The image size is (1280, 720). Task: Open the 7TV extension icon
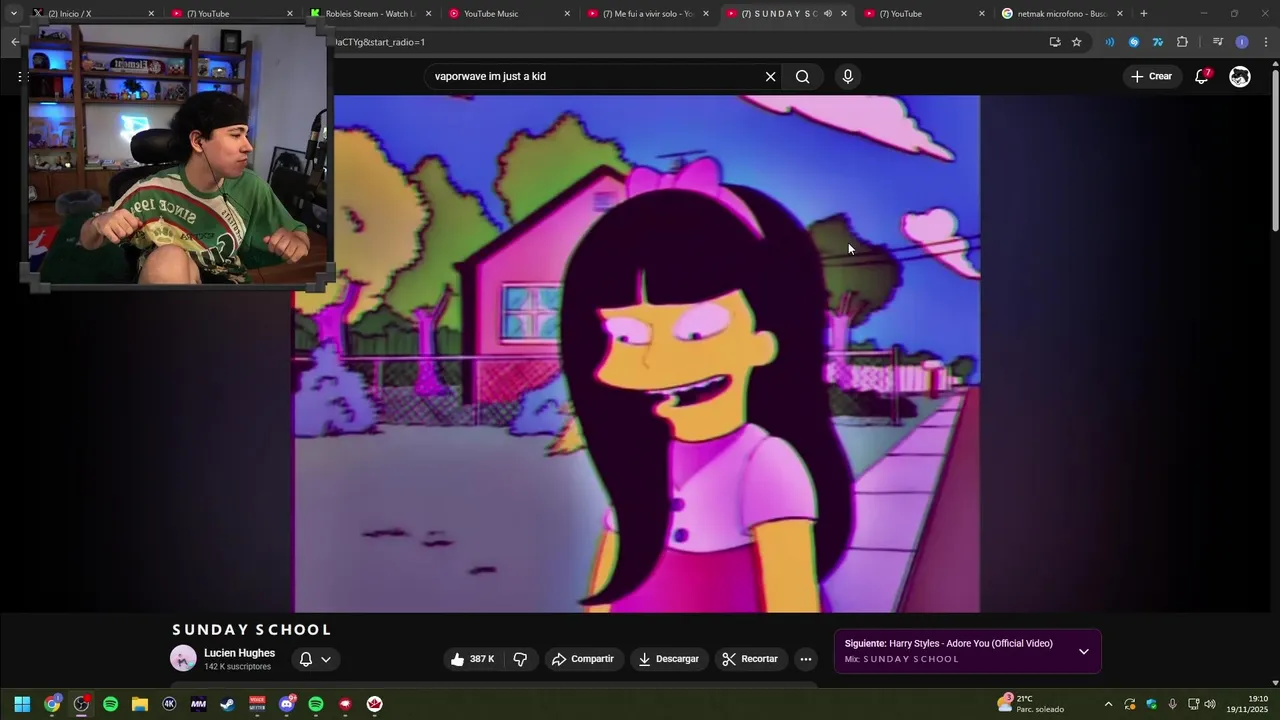(1158, 42)
